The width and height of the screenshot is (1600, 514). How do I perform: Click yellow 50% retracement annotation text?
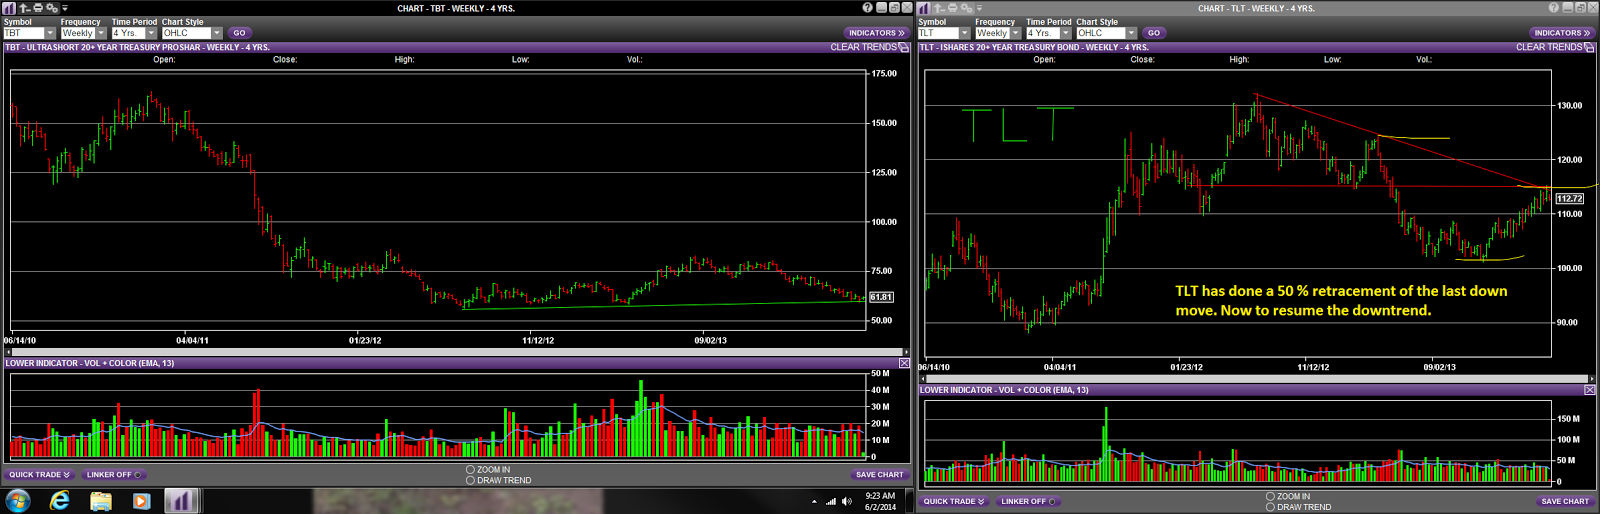pyautogui.click(x=1341, y=300)
